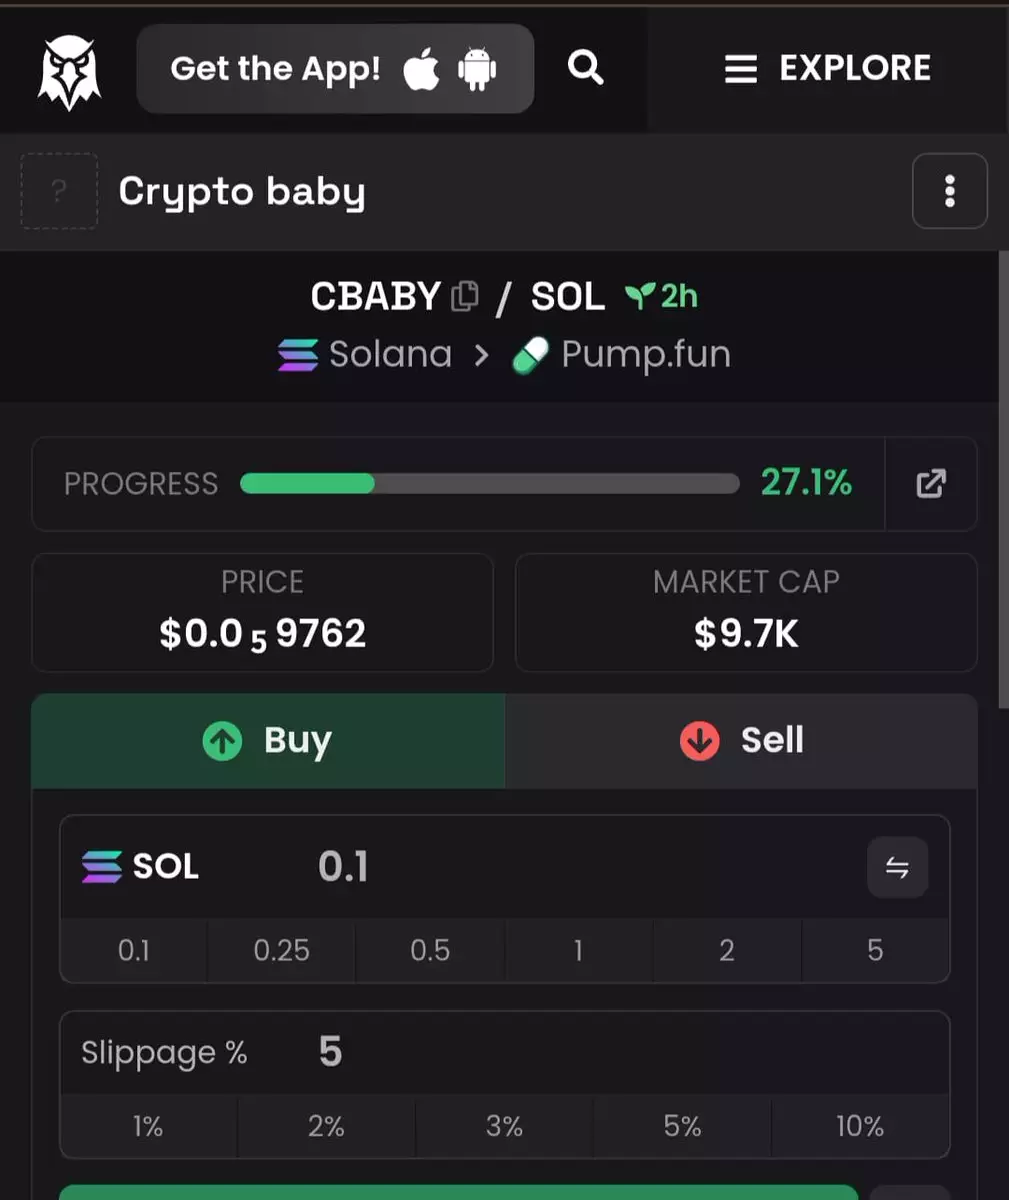Switch to the Buy tab
This screenshot has height=1200, width=1009.
(x=268, y=741)
